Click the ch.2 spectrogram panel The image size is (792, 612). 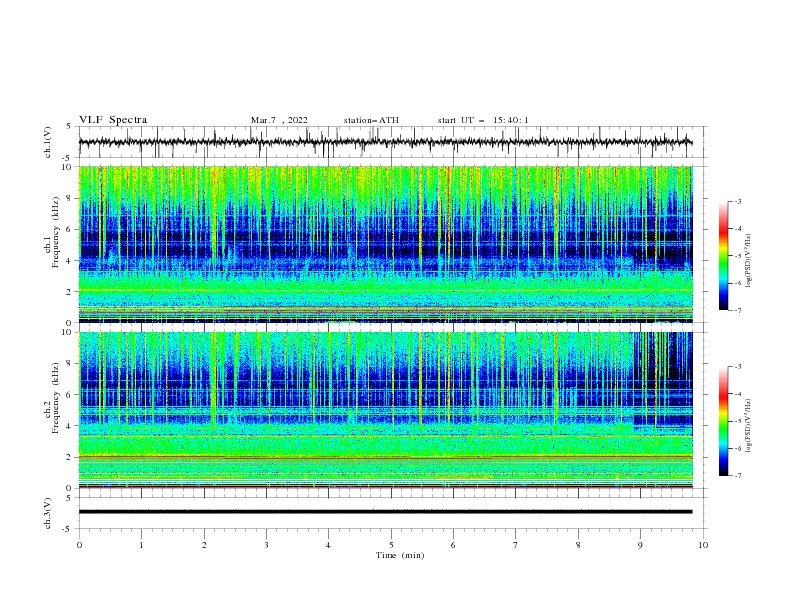click(386, 410)
